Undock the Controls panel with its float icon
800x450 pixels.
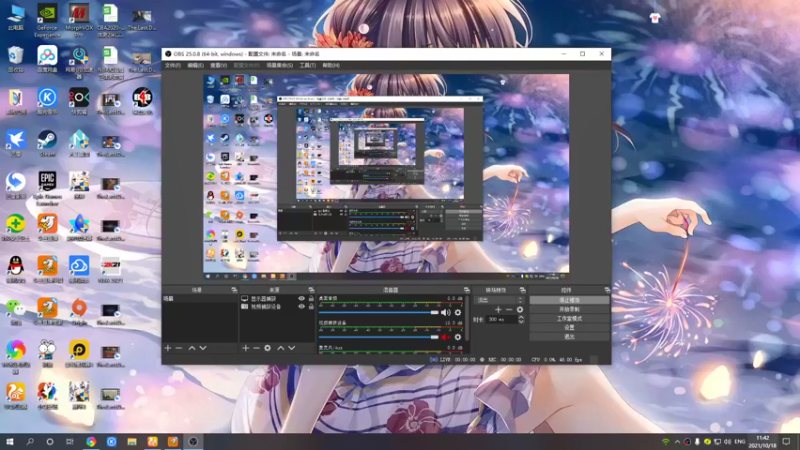point(607,290)
